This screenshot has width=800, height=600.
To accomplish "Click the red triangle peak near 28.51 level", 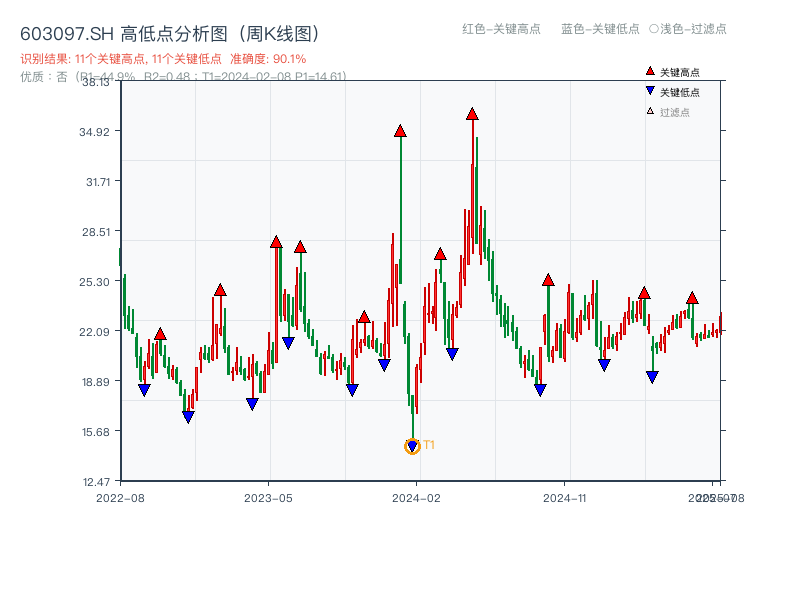I will pyautogui.click(x=275, y=242).
